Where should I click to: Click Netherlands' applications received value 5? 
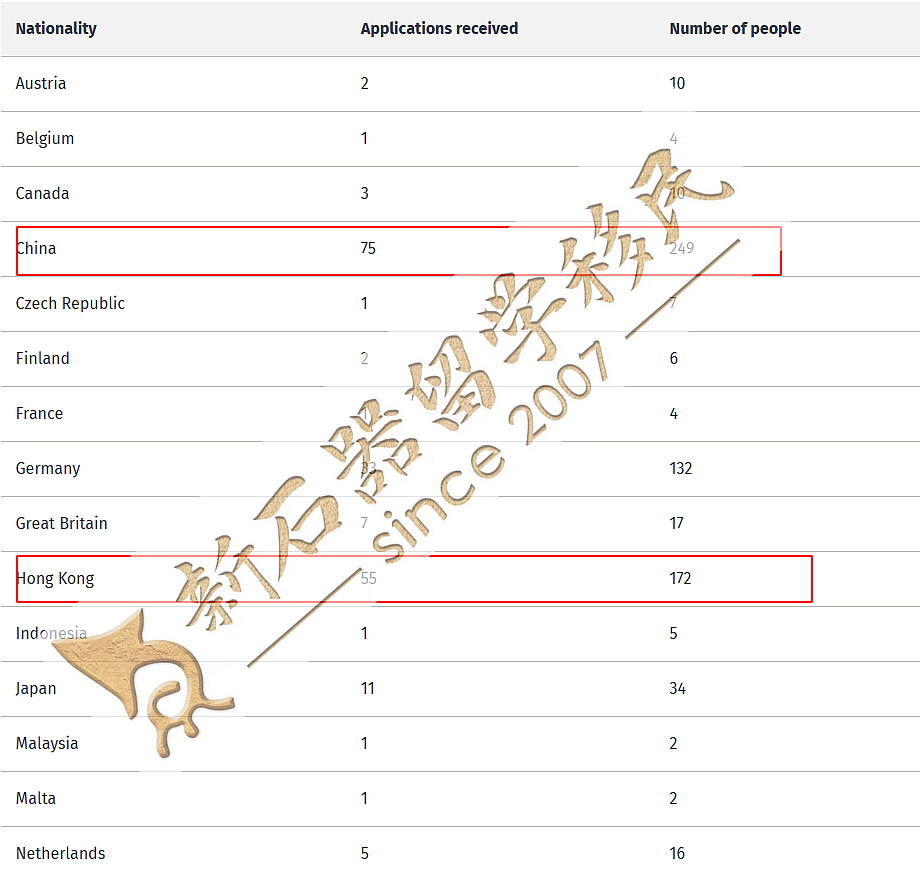click(364, 854)
